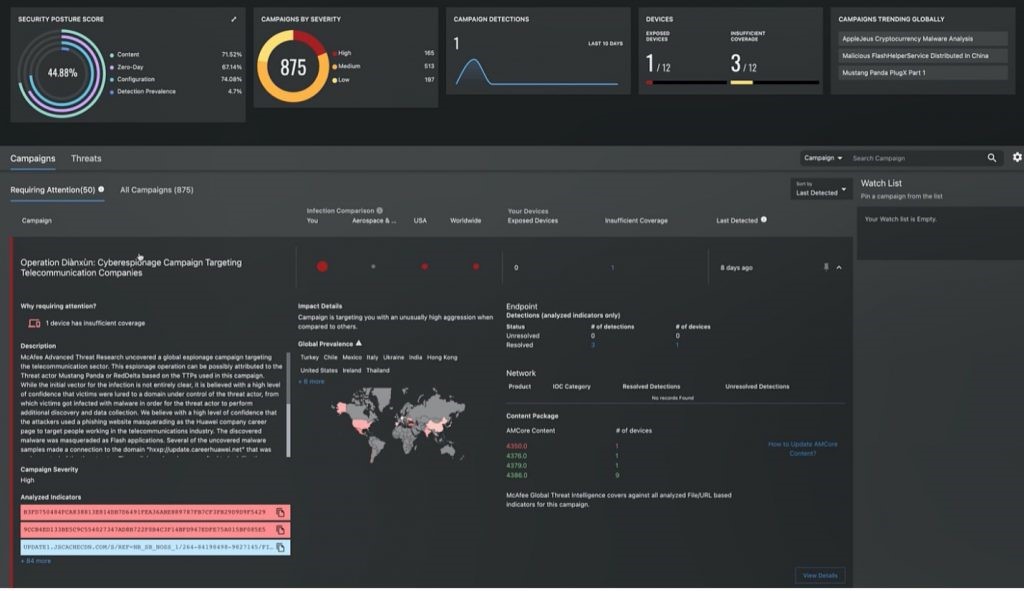Click the resolved detections count link
Viewport: 1024px width, 591px height.
593,345
